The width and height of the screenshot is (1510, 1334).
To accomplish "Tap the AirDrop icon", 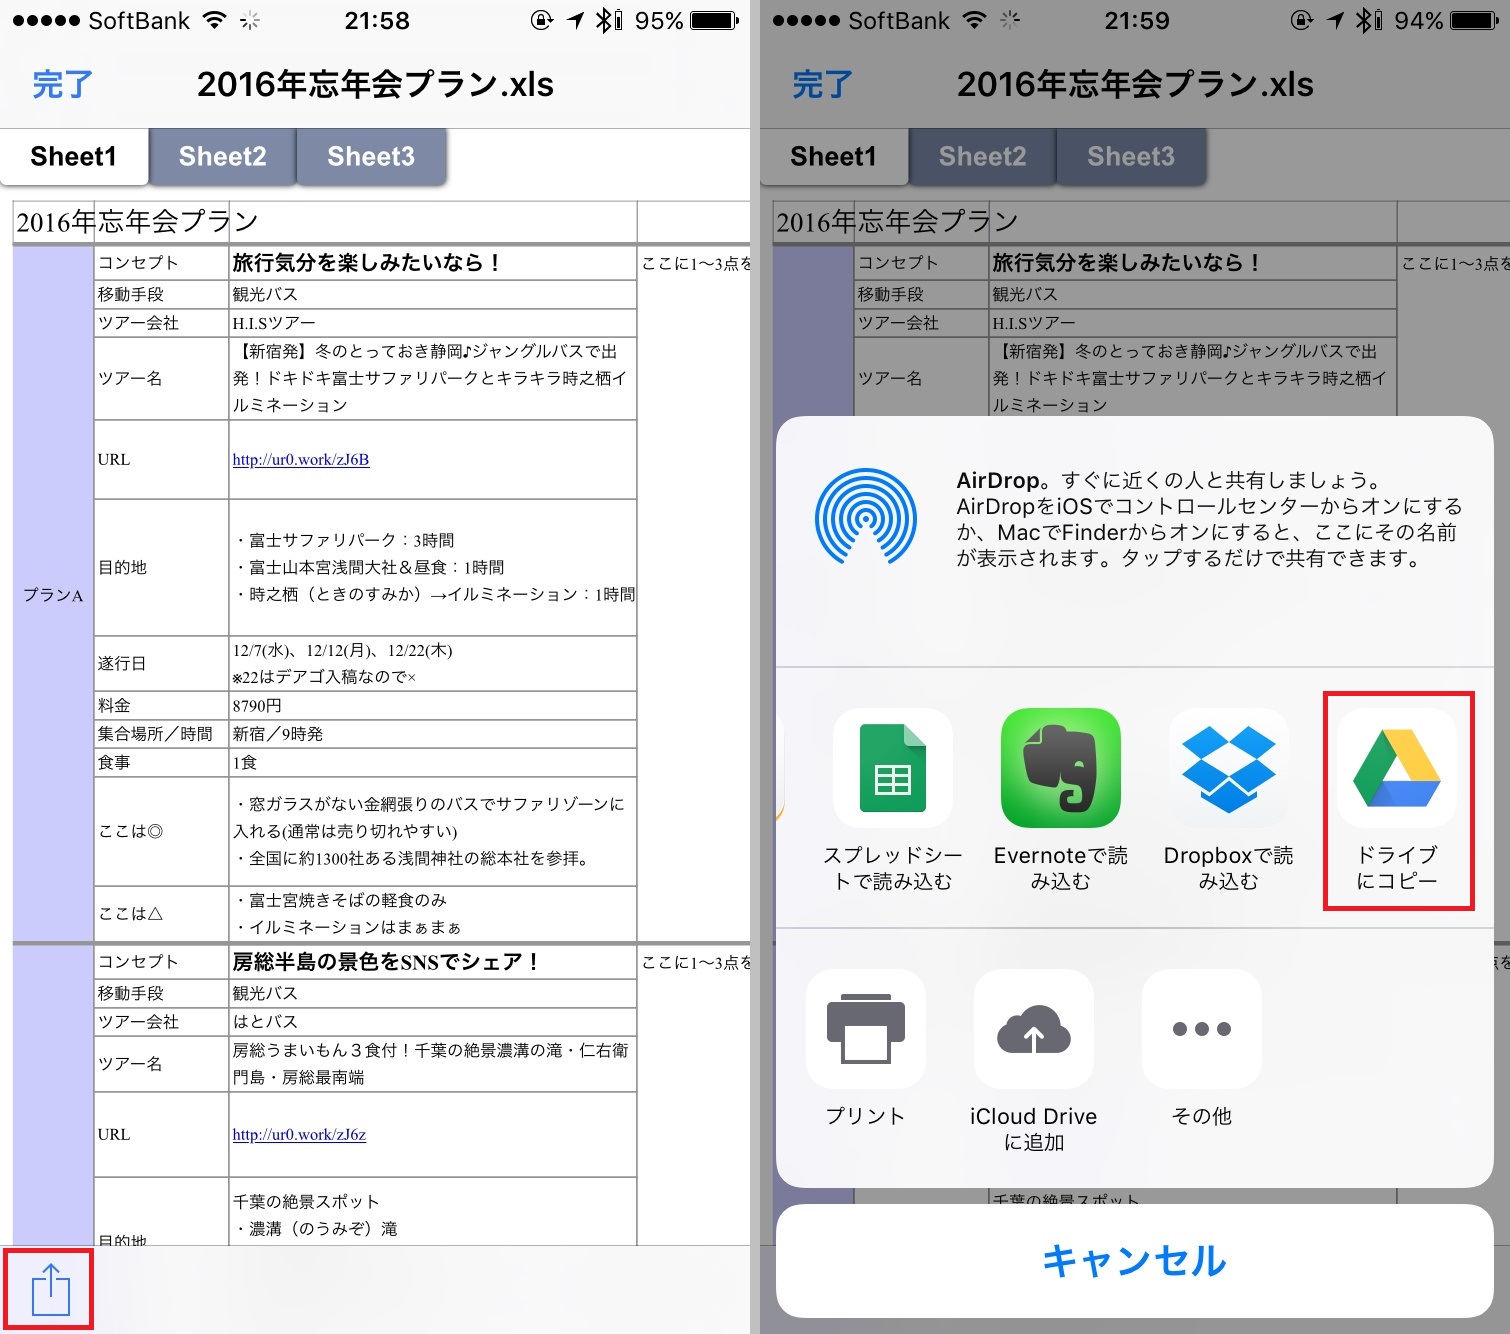I will [x=865, y=517].
